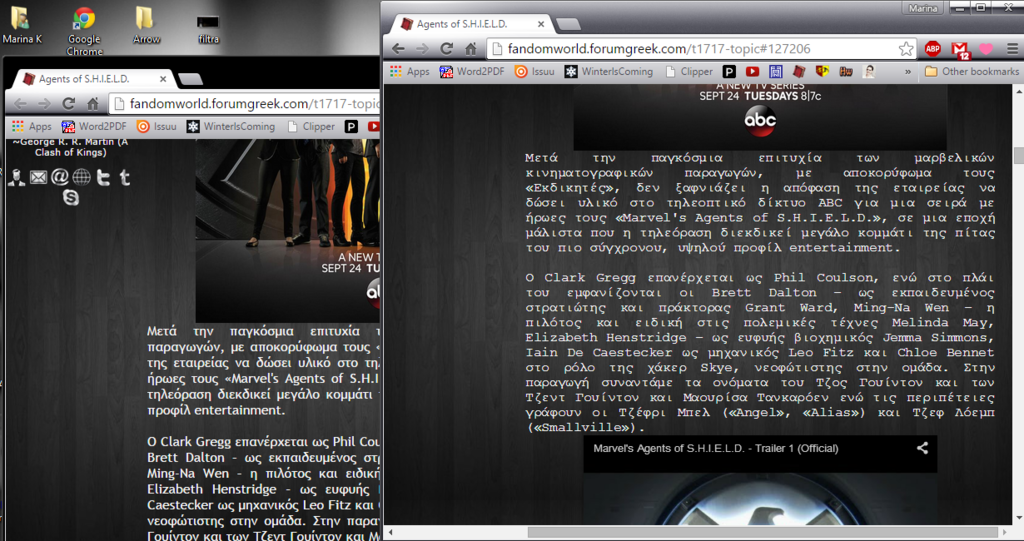Open the black P bookmark in right window
Viewport: 1024px width, 541px height.
pos(729,72)
